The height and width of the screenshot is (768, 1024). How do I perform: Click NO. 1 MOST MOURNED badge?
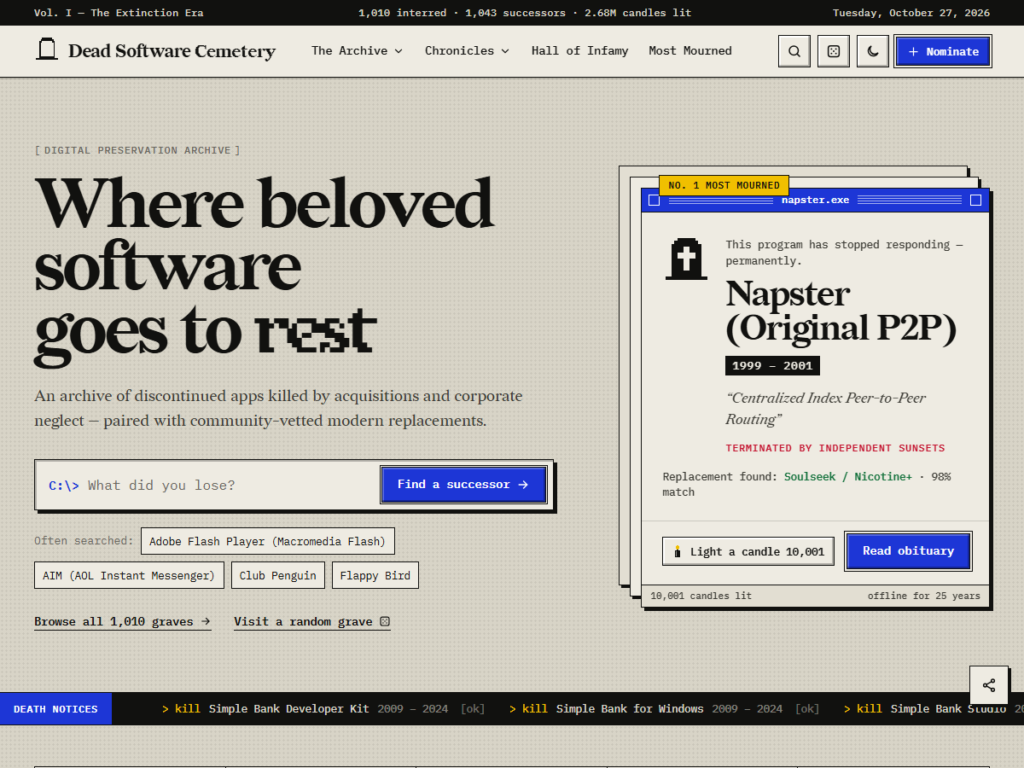[x=724, y=185]
